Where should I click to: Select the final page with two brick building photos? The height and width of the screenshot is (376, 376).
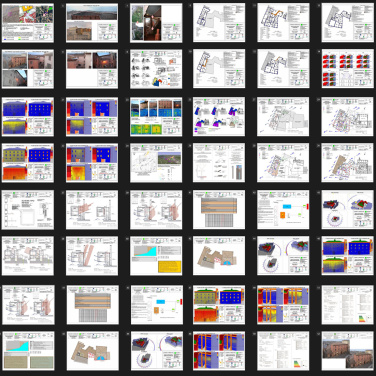click(x=348, y=351)
